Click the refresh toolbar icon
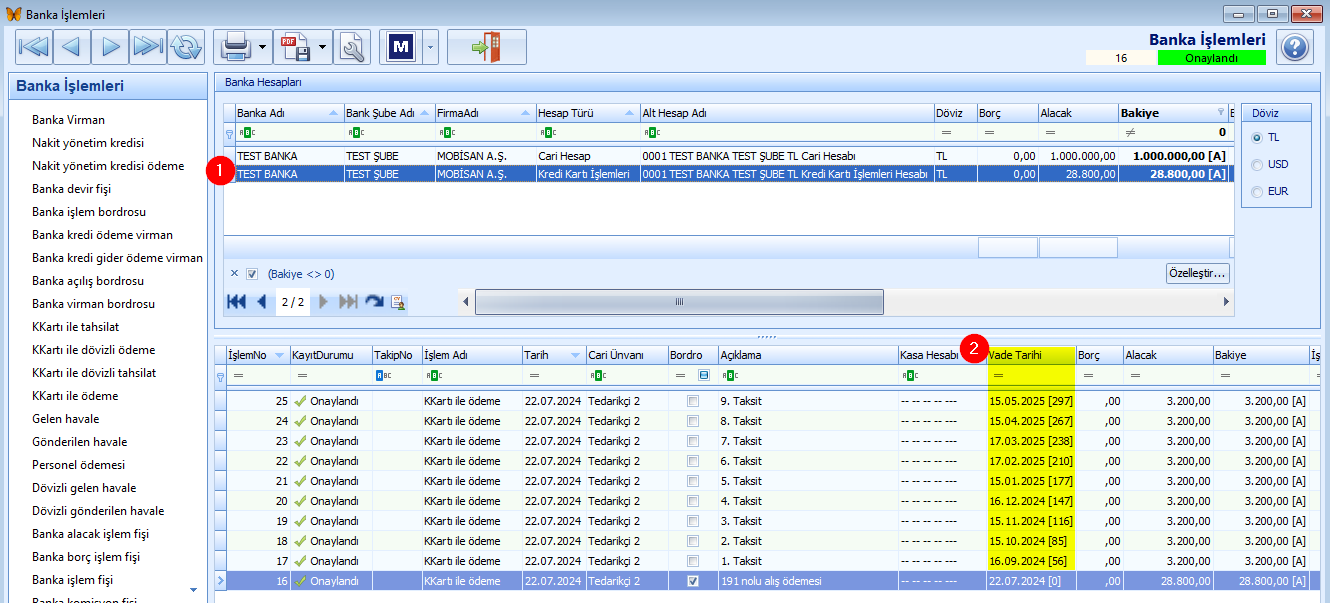This screenshot has width=1330, height=603. [186, 46]
